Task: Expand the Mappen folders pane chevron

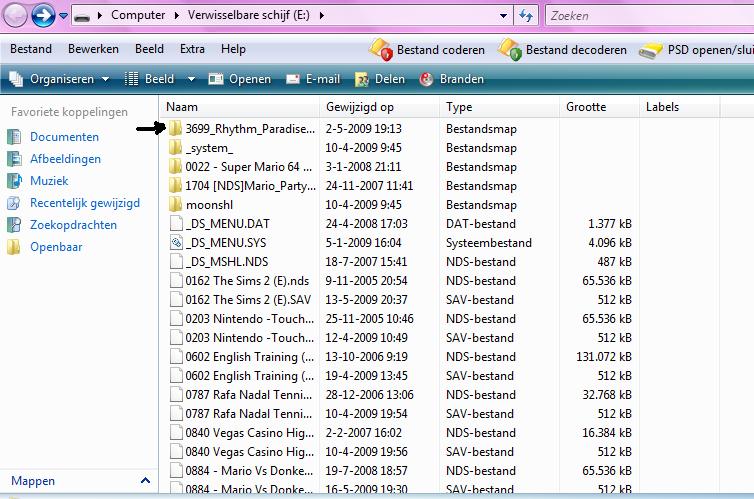Action: click(145, 480)
